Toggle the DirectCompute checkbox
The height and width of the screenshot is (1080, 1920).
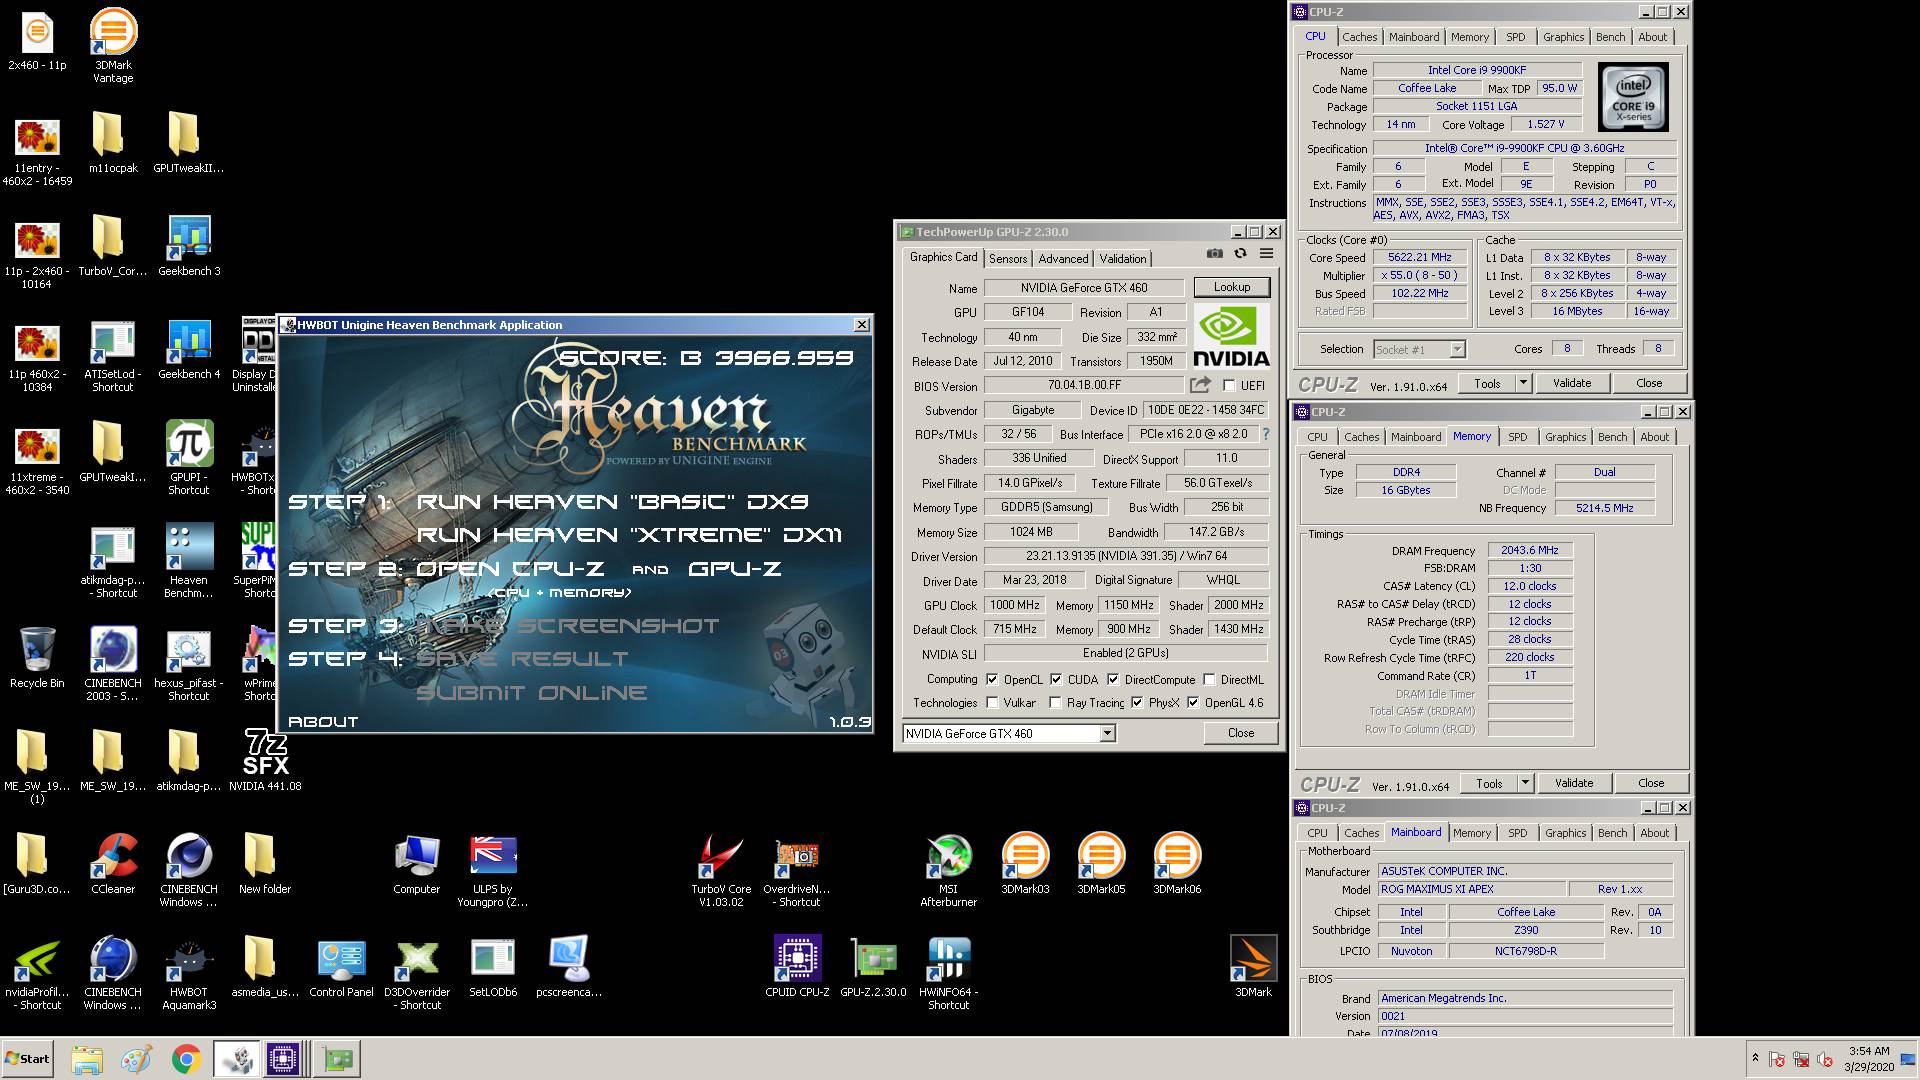coord(1113,679)
